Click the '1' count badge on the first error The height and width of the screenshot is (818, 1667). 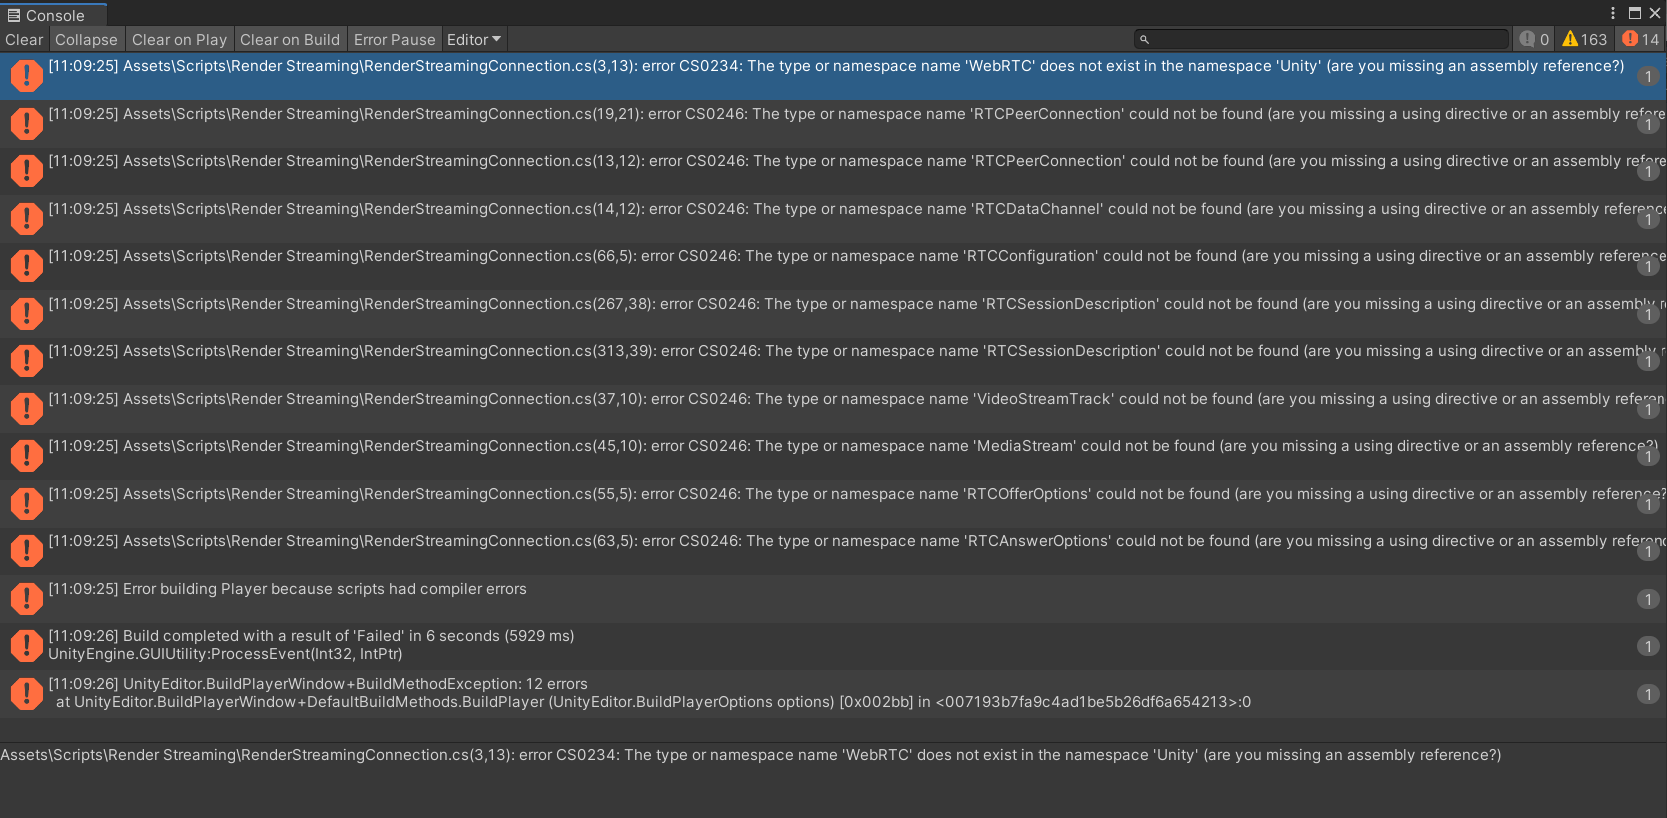(1649, 76)
